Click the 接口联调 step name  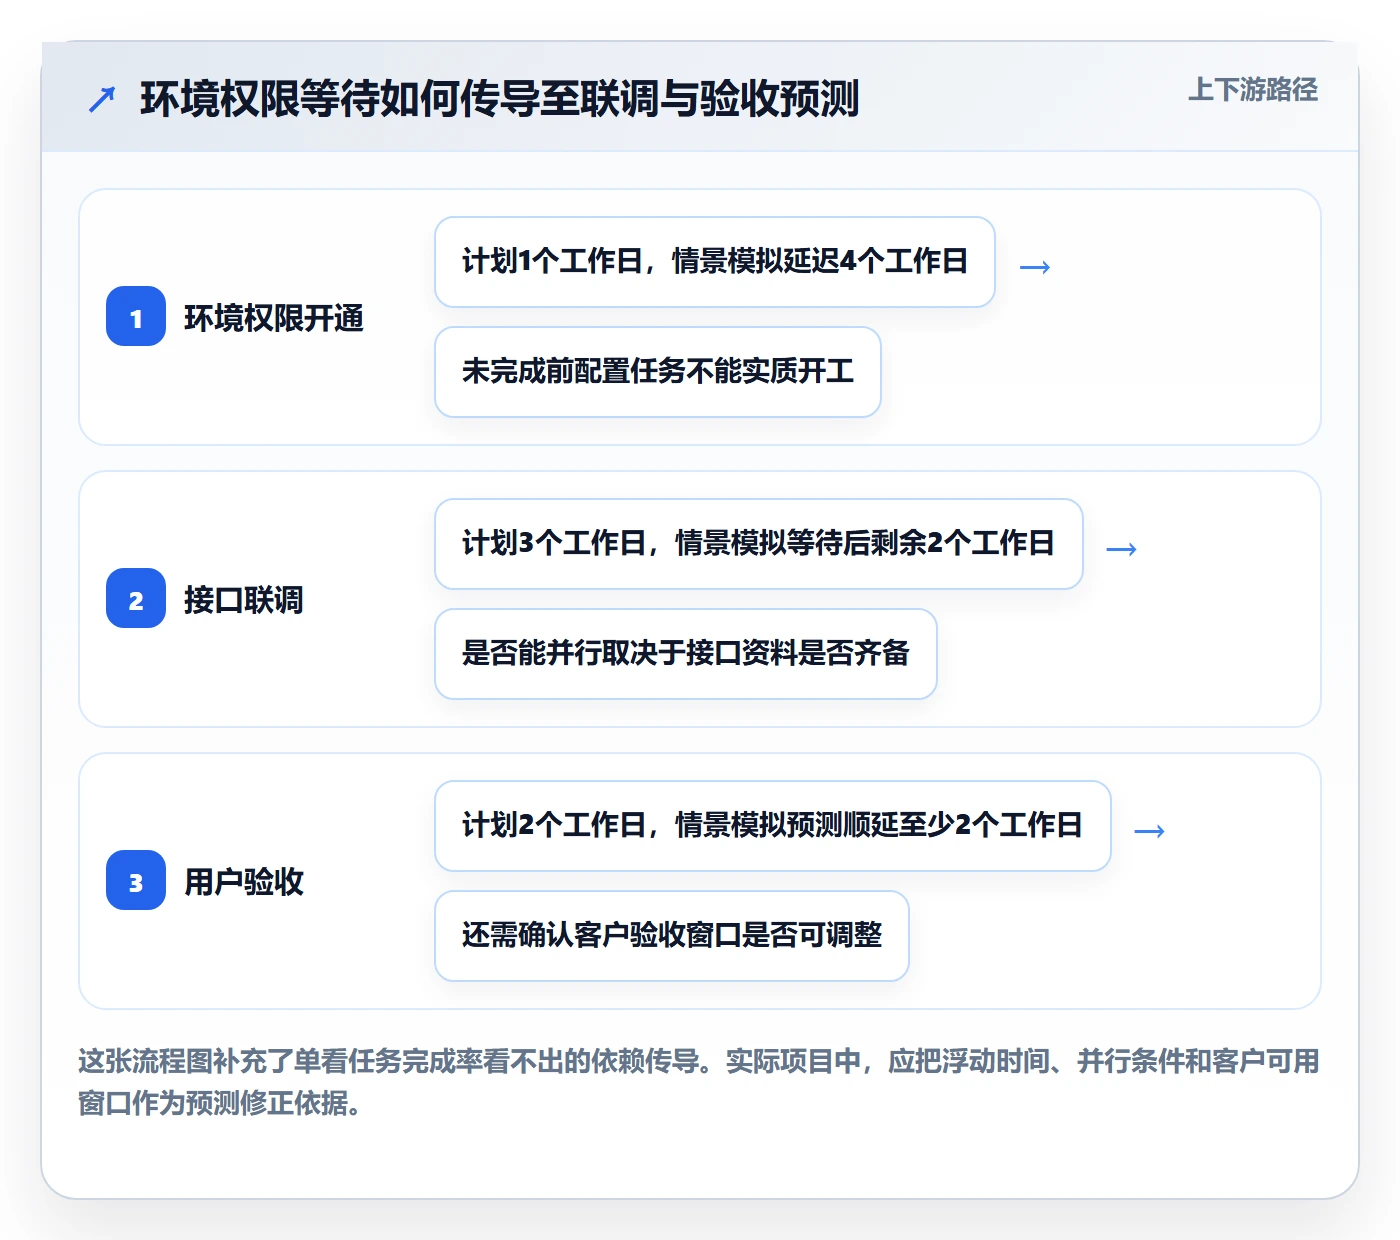click(244, 600)
